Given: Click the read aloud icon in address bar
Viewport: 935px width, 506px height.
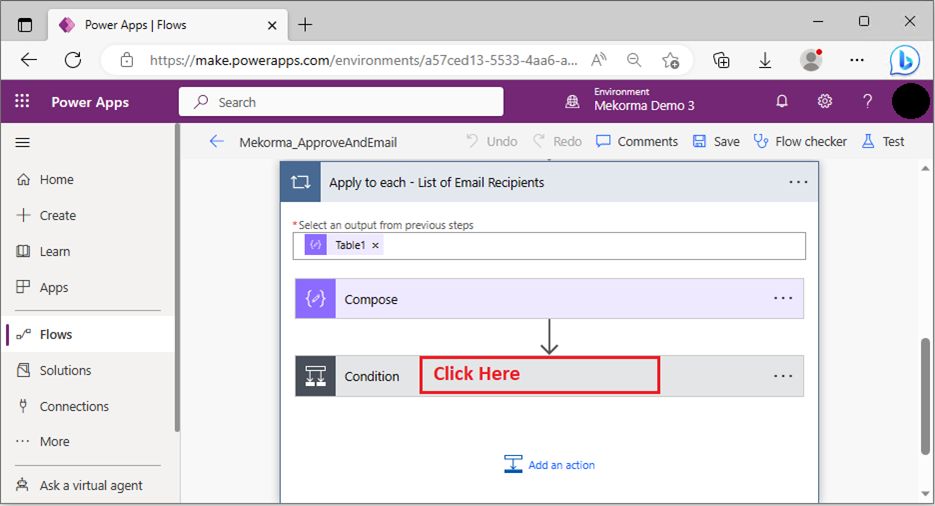Looking at the screenshot, I should coord(599,60).
